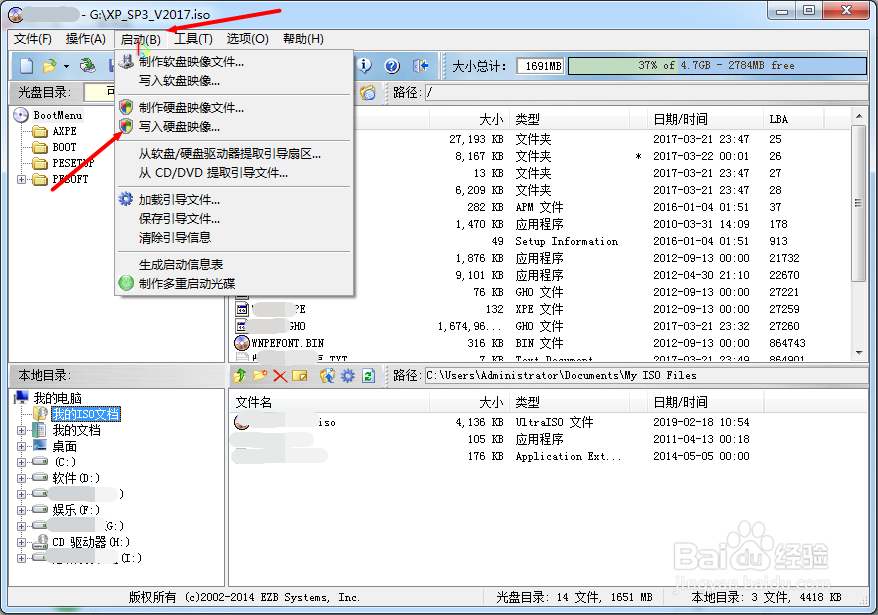
Task: Expand the 桌面 tree node
Action: [21, 446]
